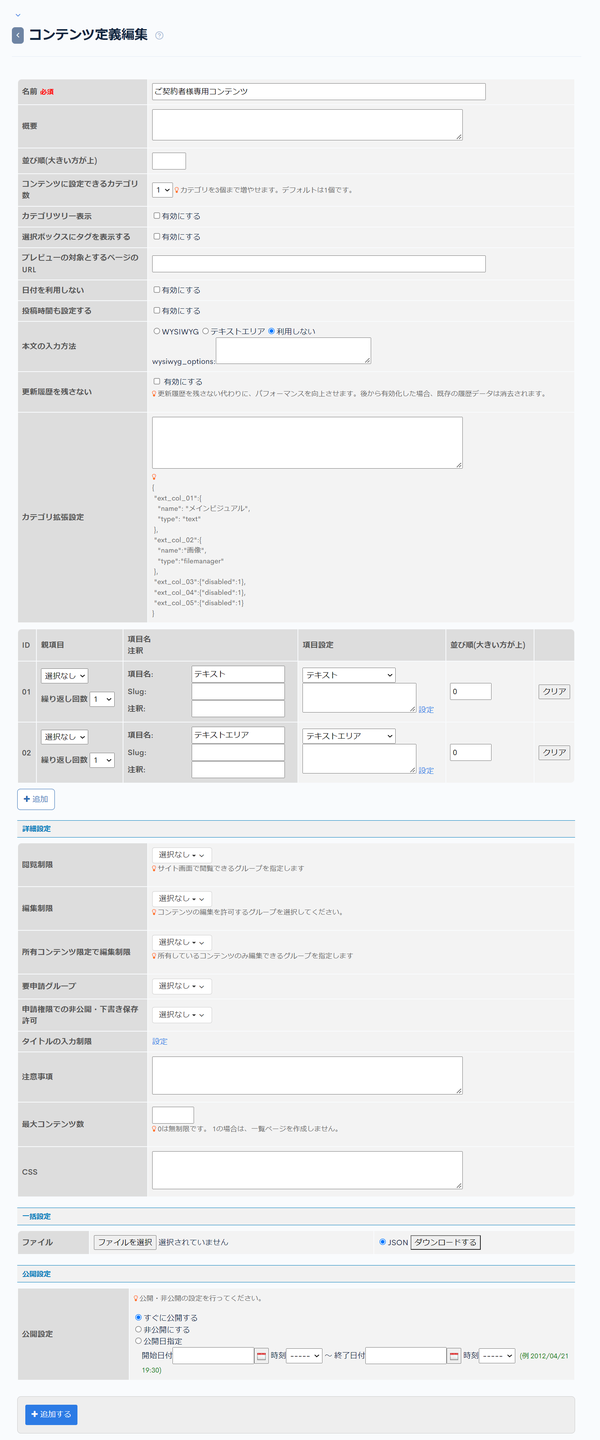Select すぐに公開する radio option

coord(139,1318)
